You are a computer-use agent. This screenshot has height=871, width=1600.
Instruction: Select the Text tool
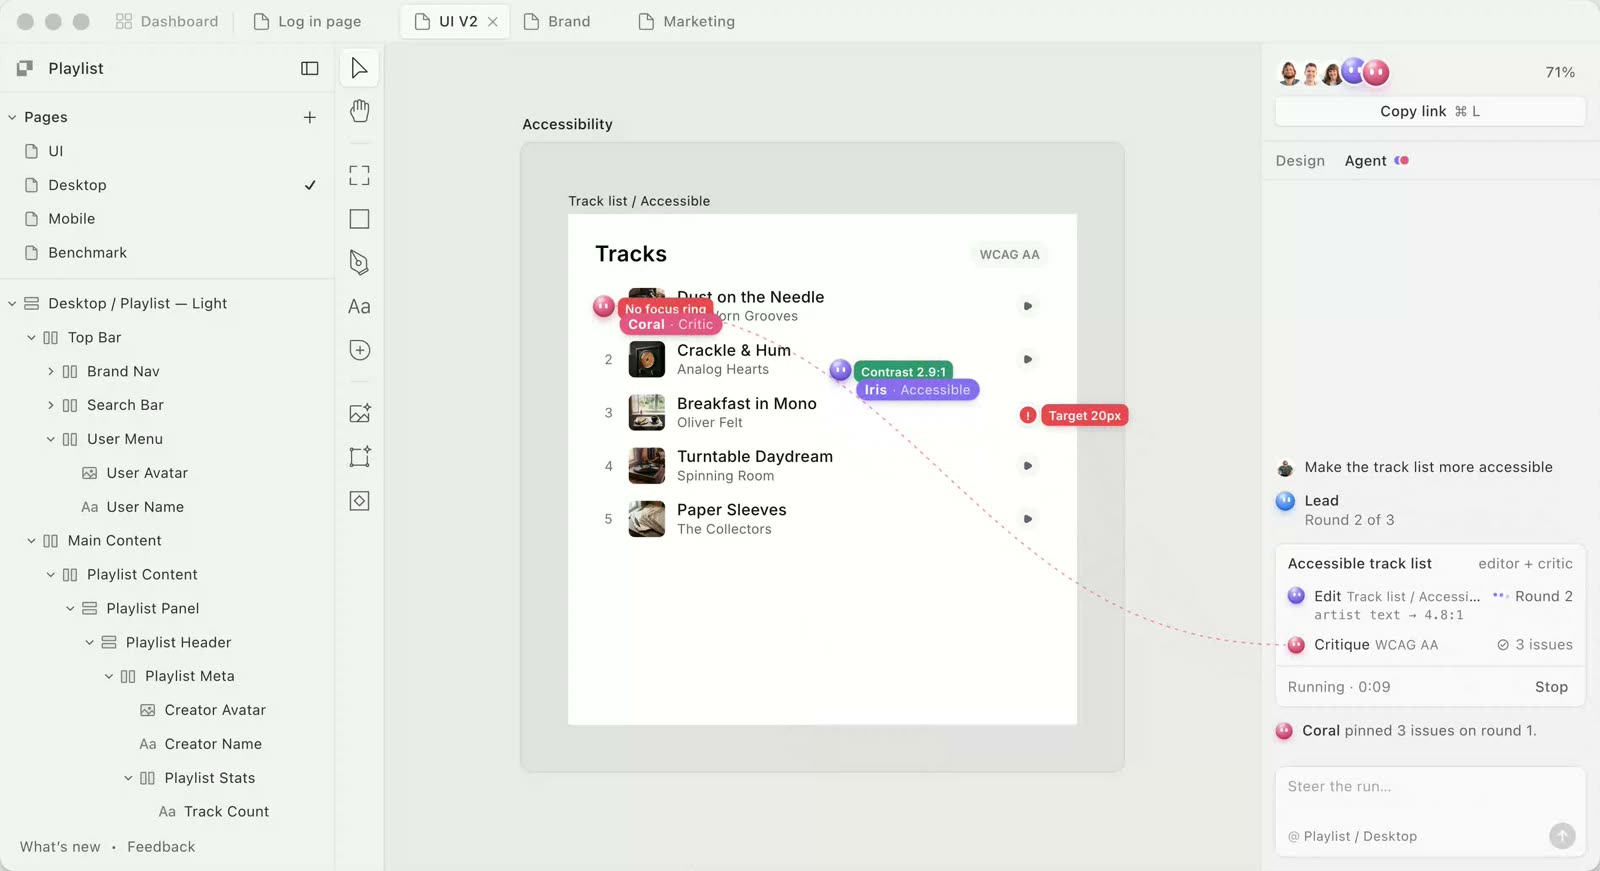tap(359, 307)
